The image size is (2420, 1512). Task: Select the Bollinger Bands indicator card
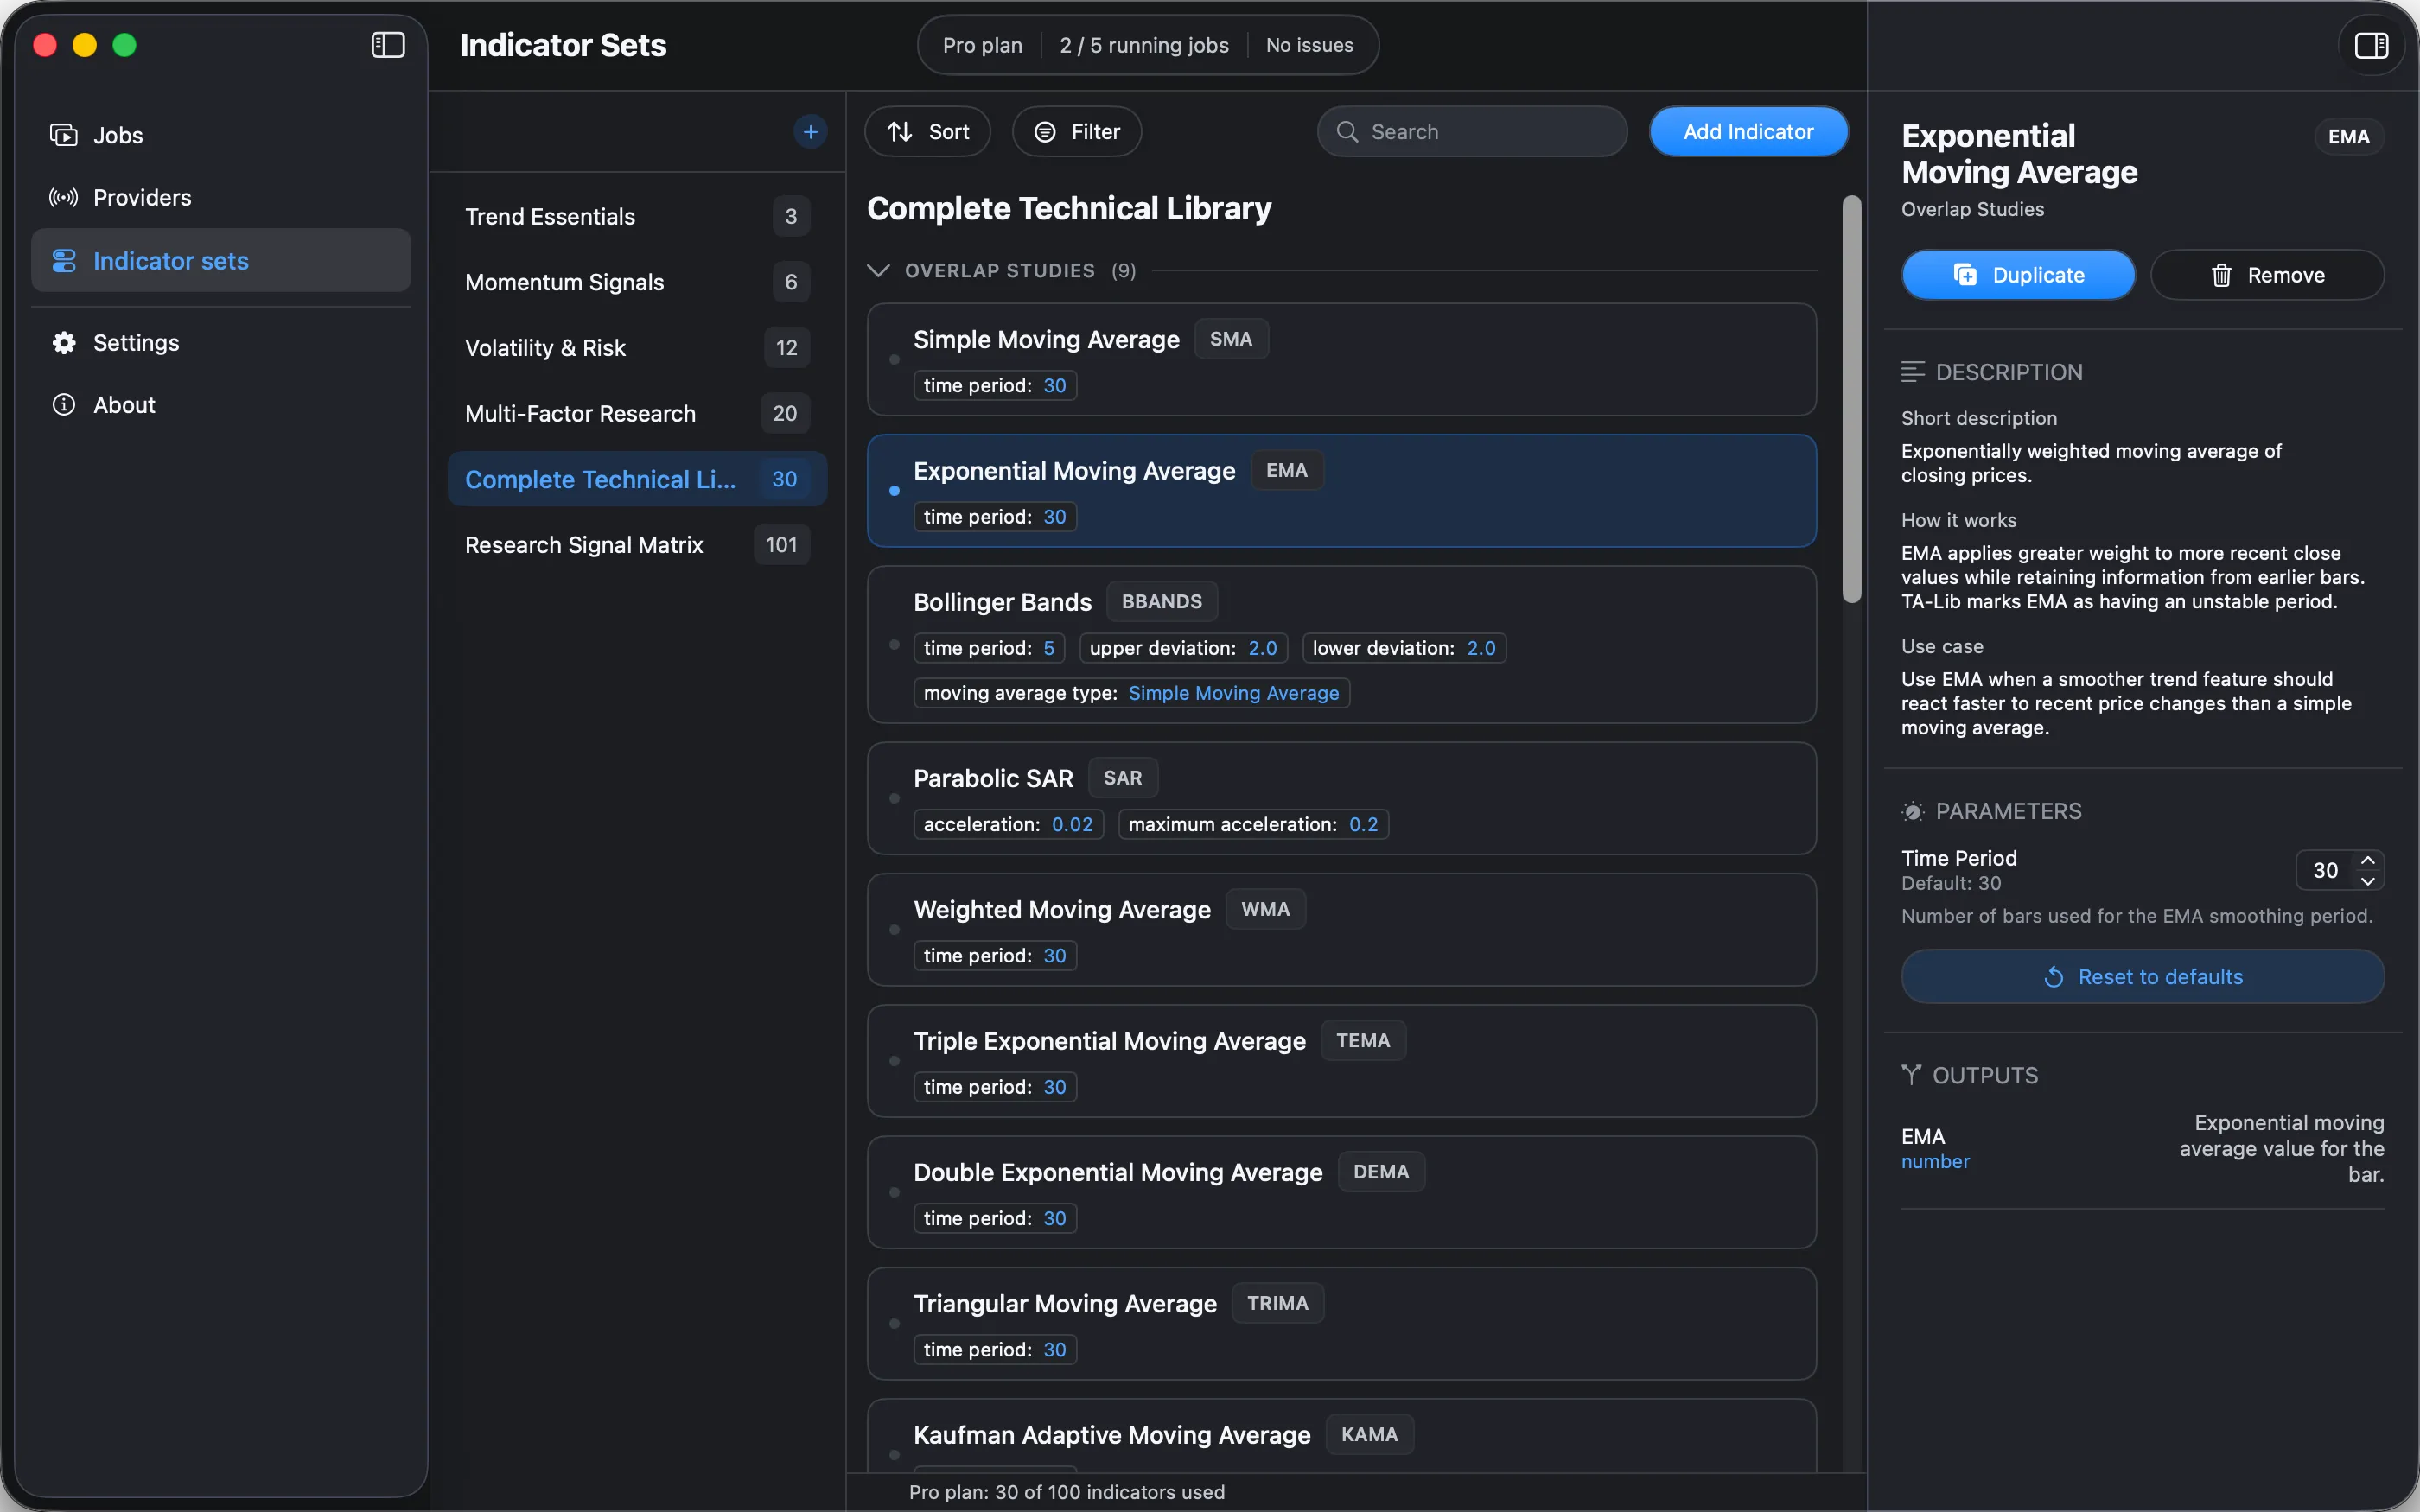pyautogui.click(x=1341, y=645)
